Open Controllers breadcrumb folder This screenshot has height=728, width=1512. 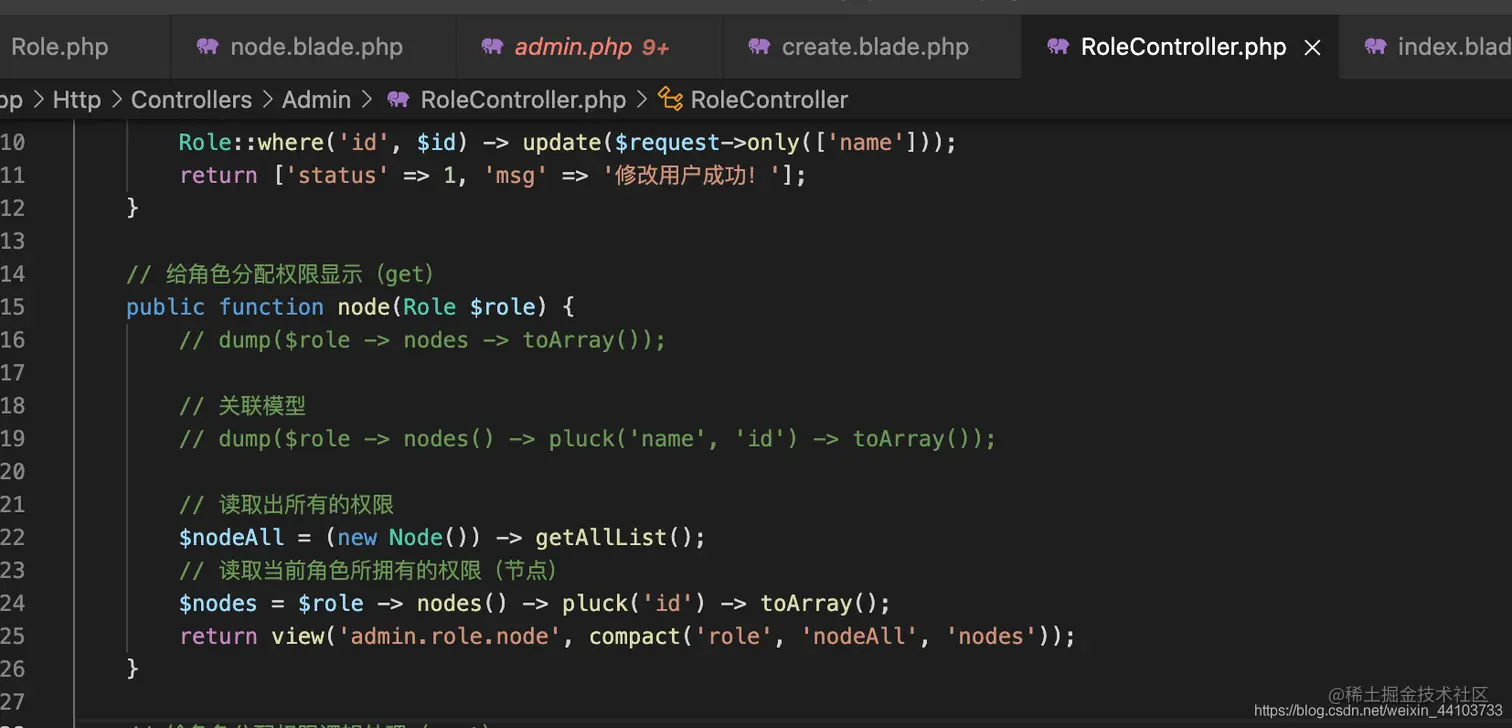pos(191,100)
